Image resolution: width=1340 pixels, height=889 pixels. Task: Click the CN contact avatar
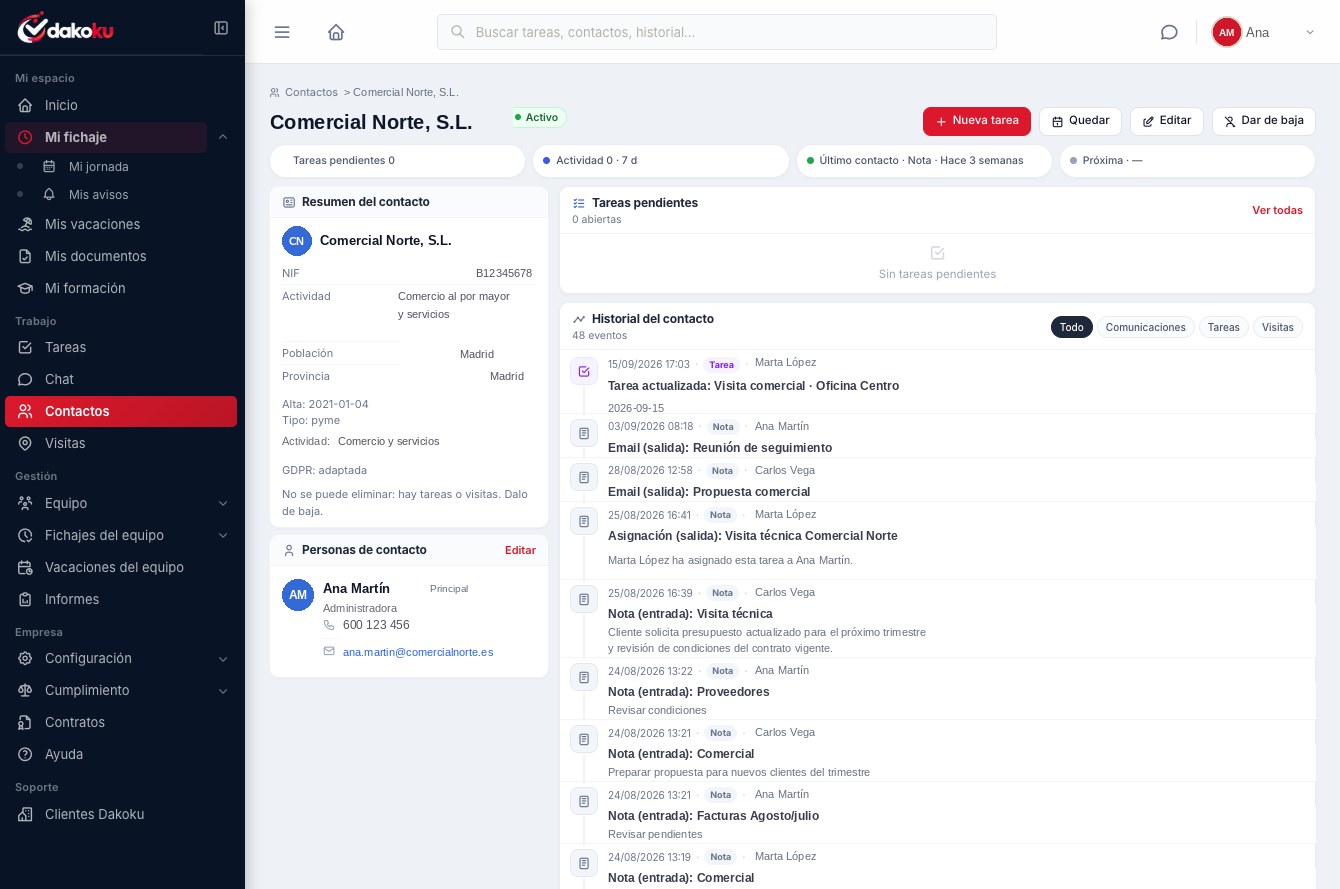(297, 241)
